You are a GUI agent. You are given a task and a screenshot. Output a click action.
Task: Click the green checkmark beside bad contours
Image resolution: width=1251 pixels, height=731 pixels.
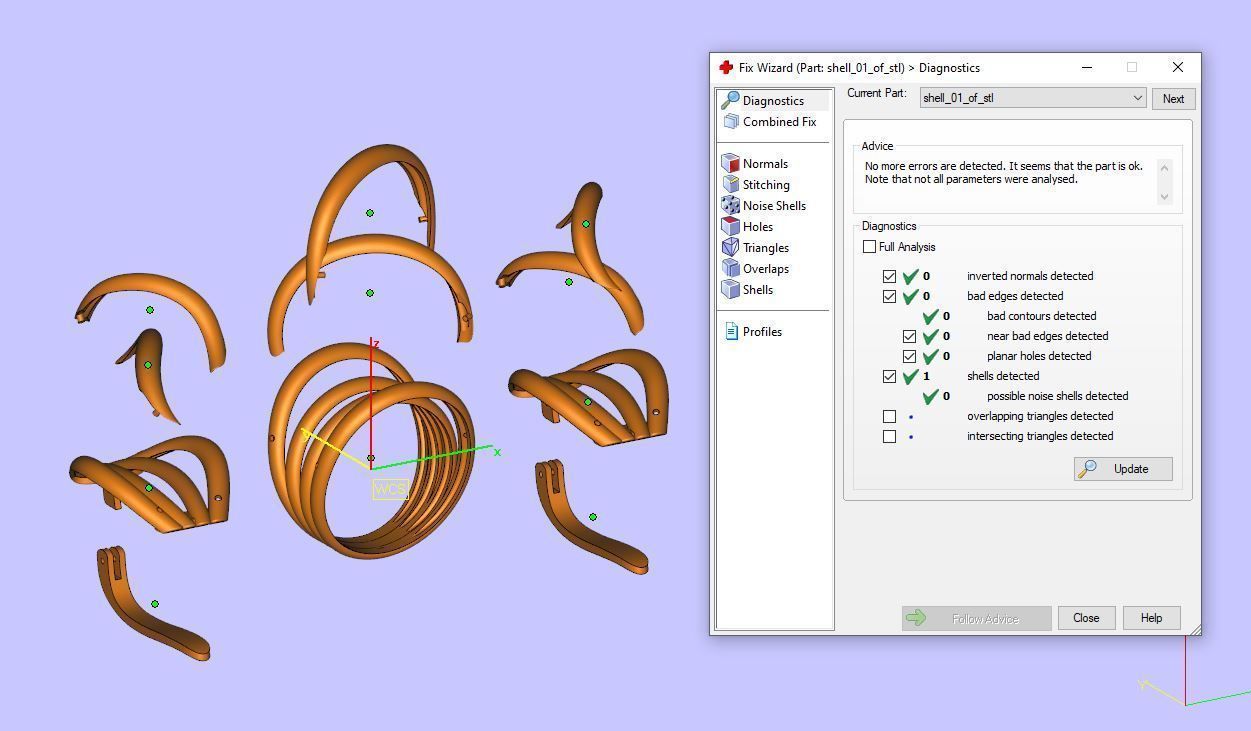pyautogui.click(x=930, y=316)
